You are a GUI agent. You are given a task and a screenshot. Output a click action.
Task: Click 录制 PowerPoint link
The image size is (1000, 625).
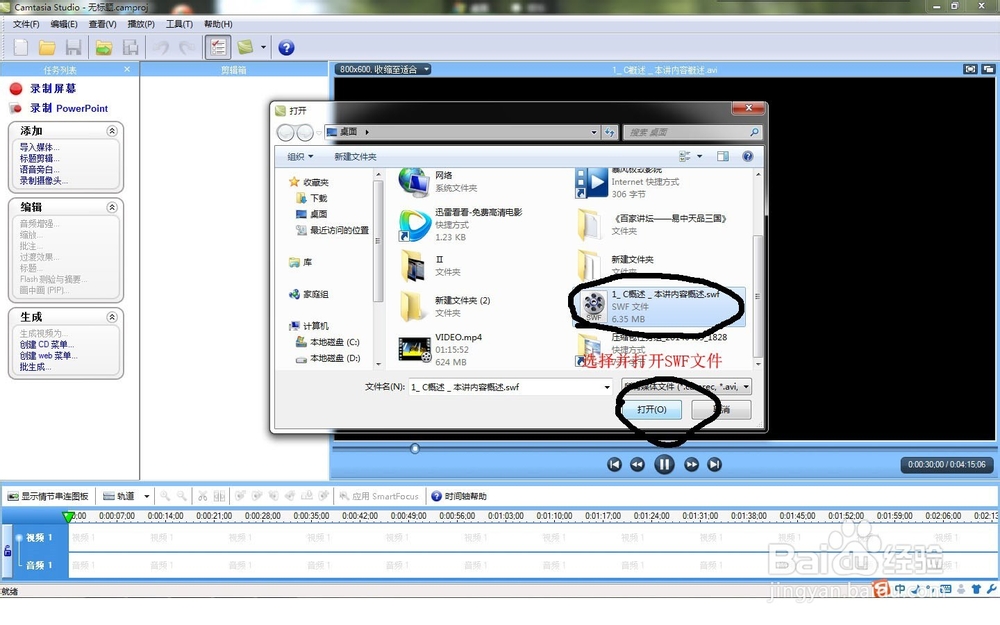(69, 108)
